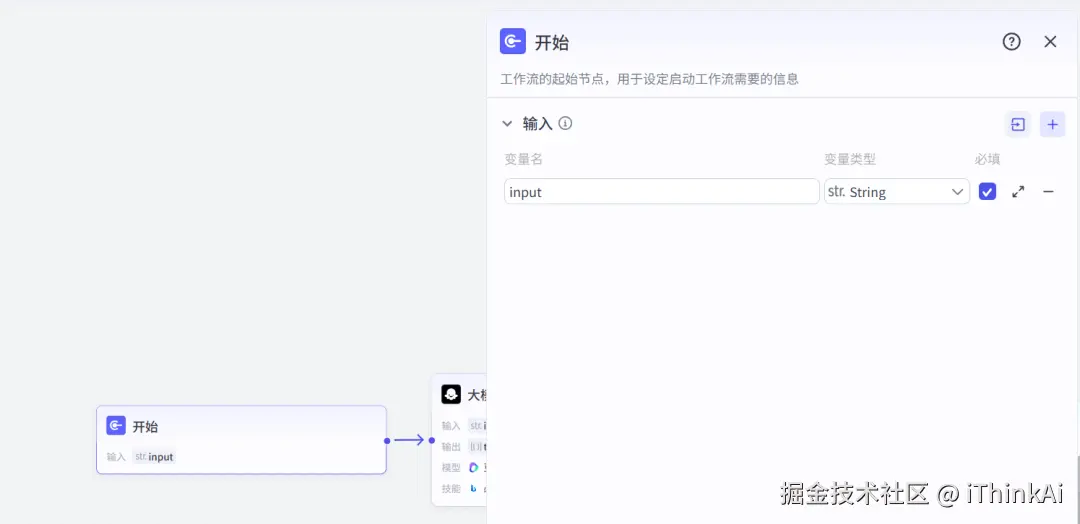Click the 开始 panel header icon
The height and width of the screenshot is (524, 1080).
click(512, 41)
